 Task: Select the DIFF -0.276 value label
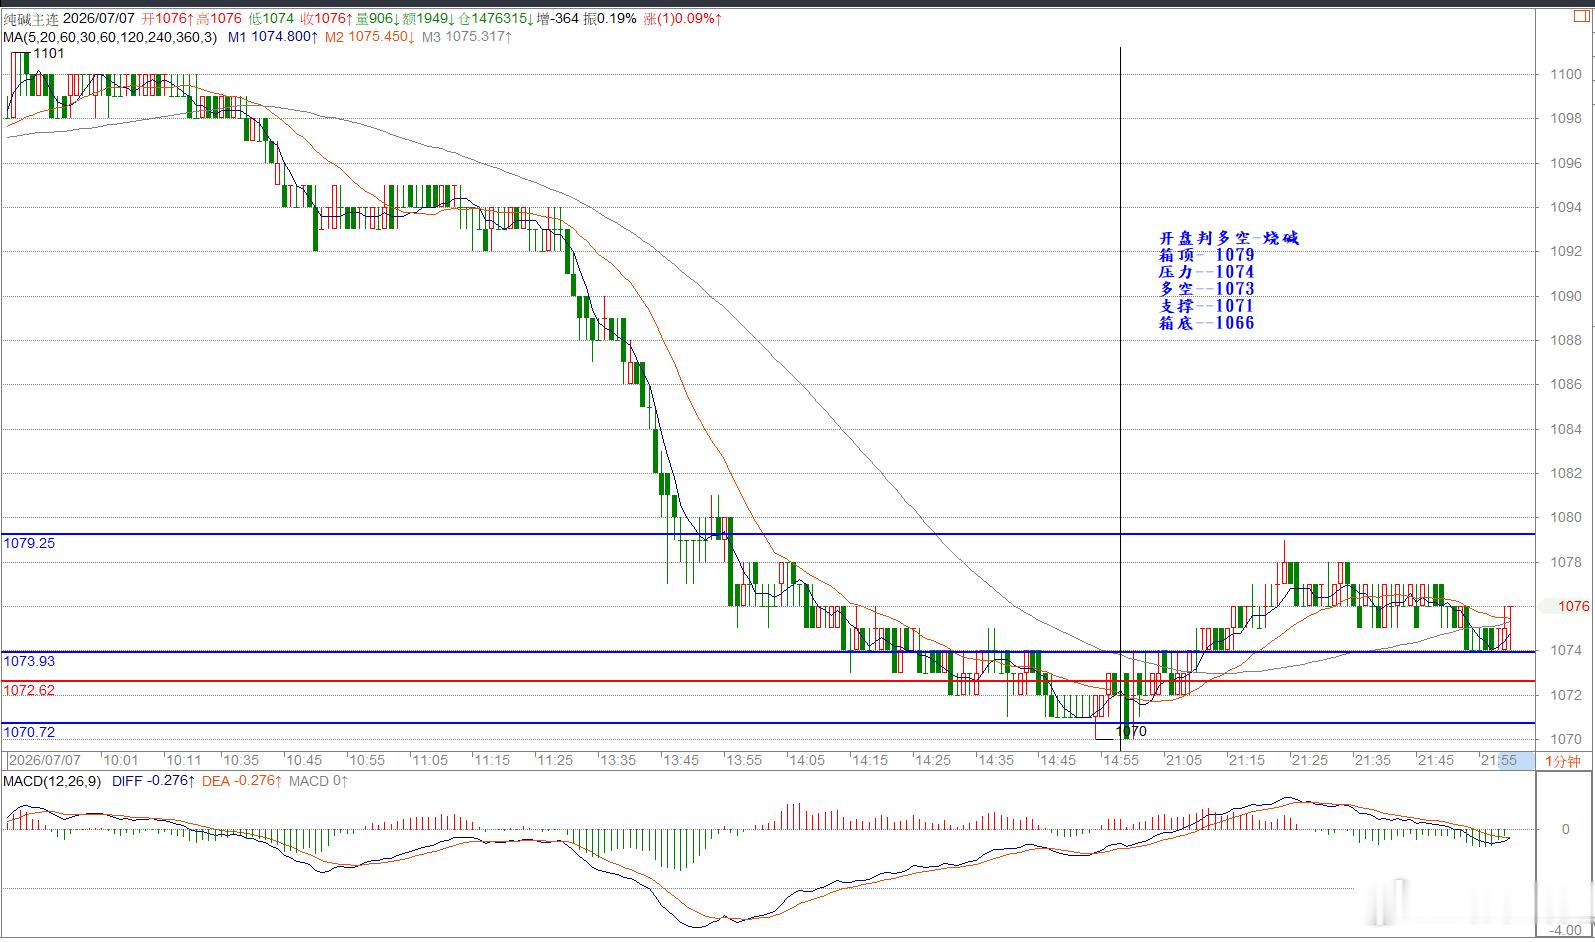click(152, 781)
